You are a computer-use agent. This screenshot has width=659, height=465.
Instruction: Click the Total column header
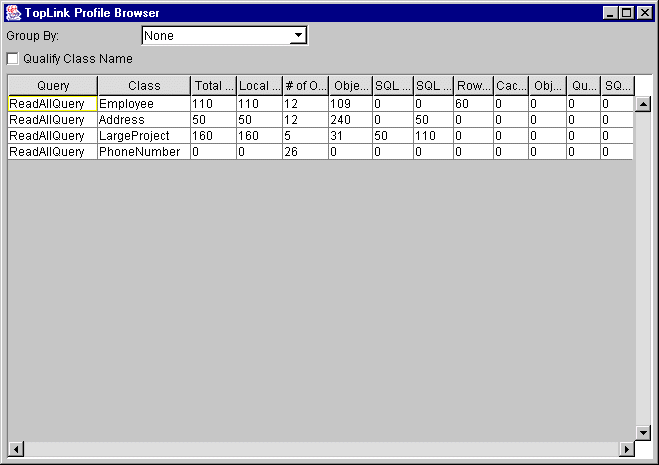214,86
